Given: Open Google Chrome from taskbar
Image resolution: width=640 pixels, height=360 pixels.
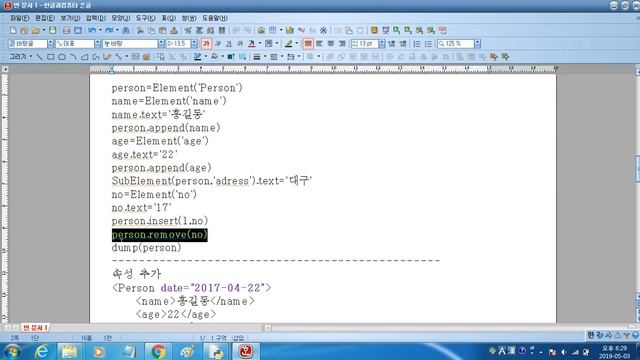Looking at the screenshot, I should tap(158, 351).
